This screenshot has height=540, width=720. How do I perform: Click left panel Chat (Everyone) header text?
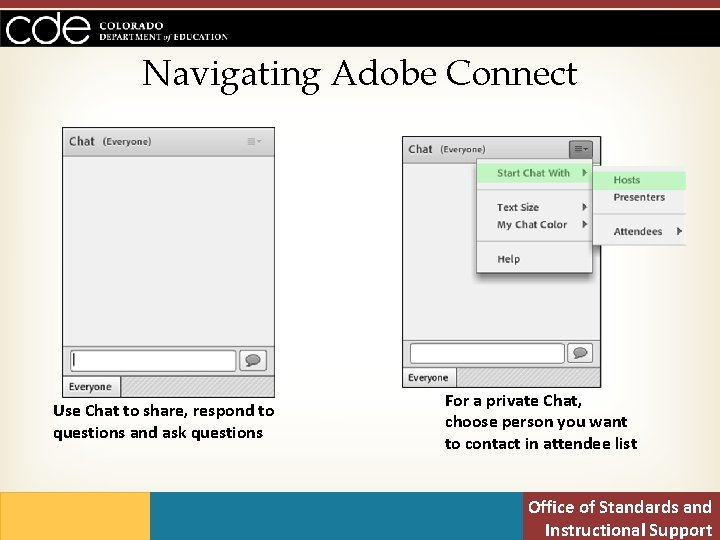click(x=110, y=141)
